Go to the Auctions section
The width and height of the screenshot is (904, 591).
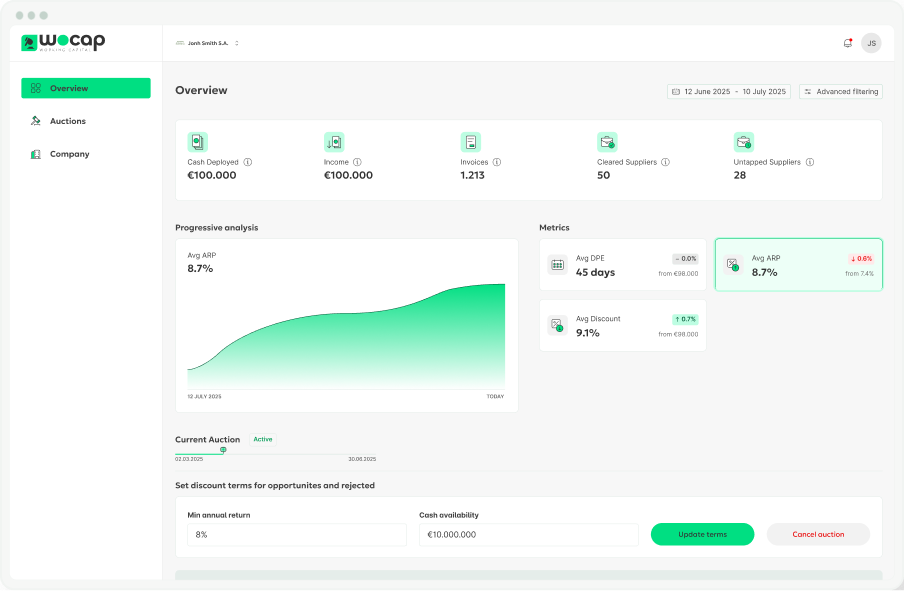pos(68,121)
